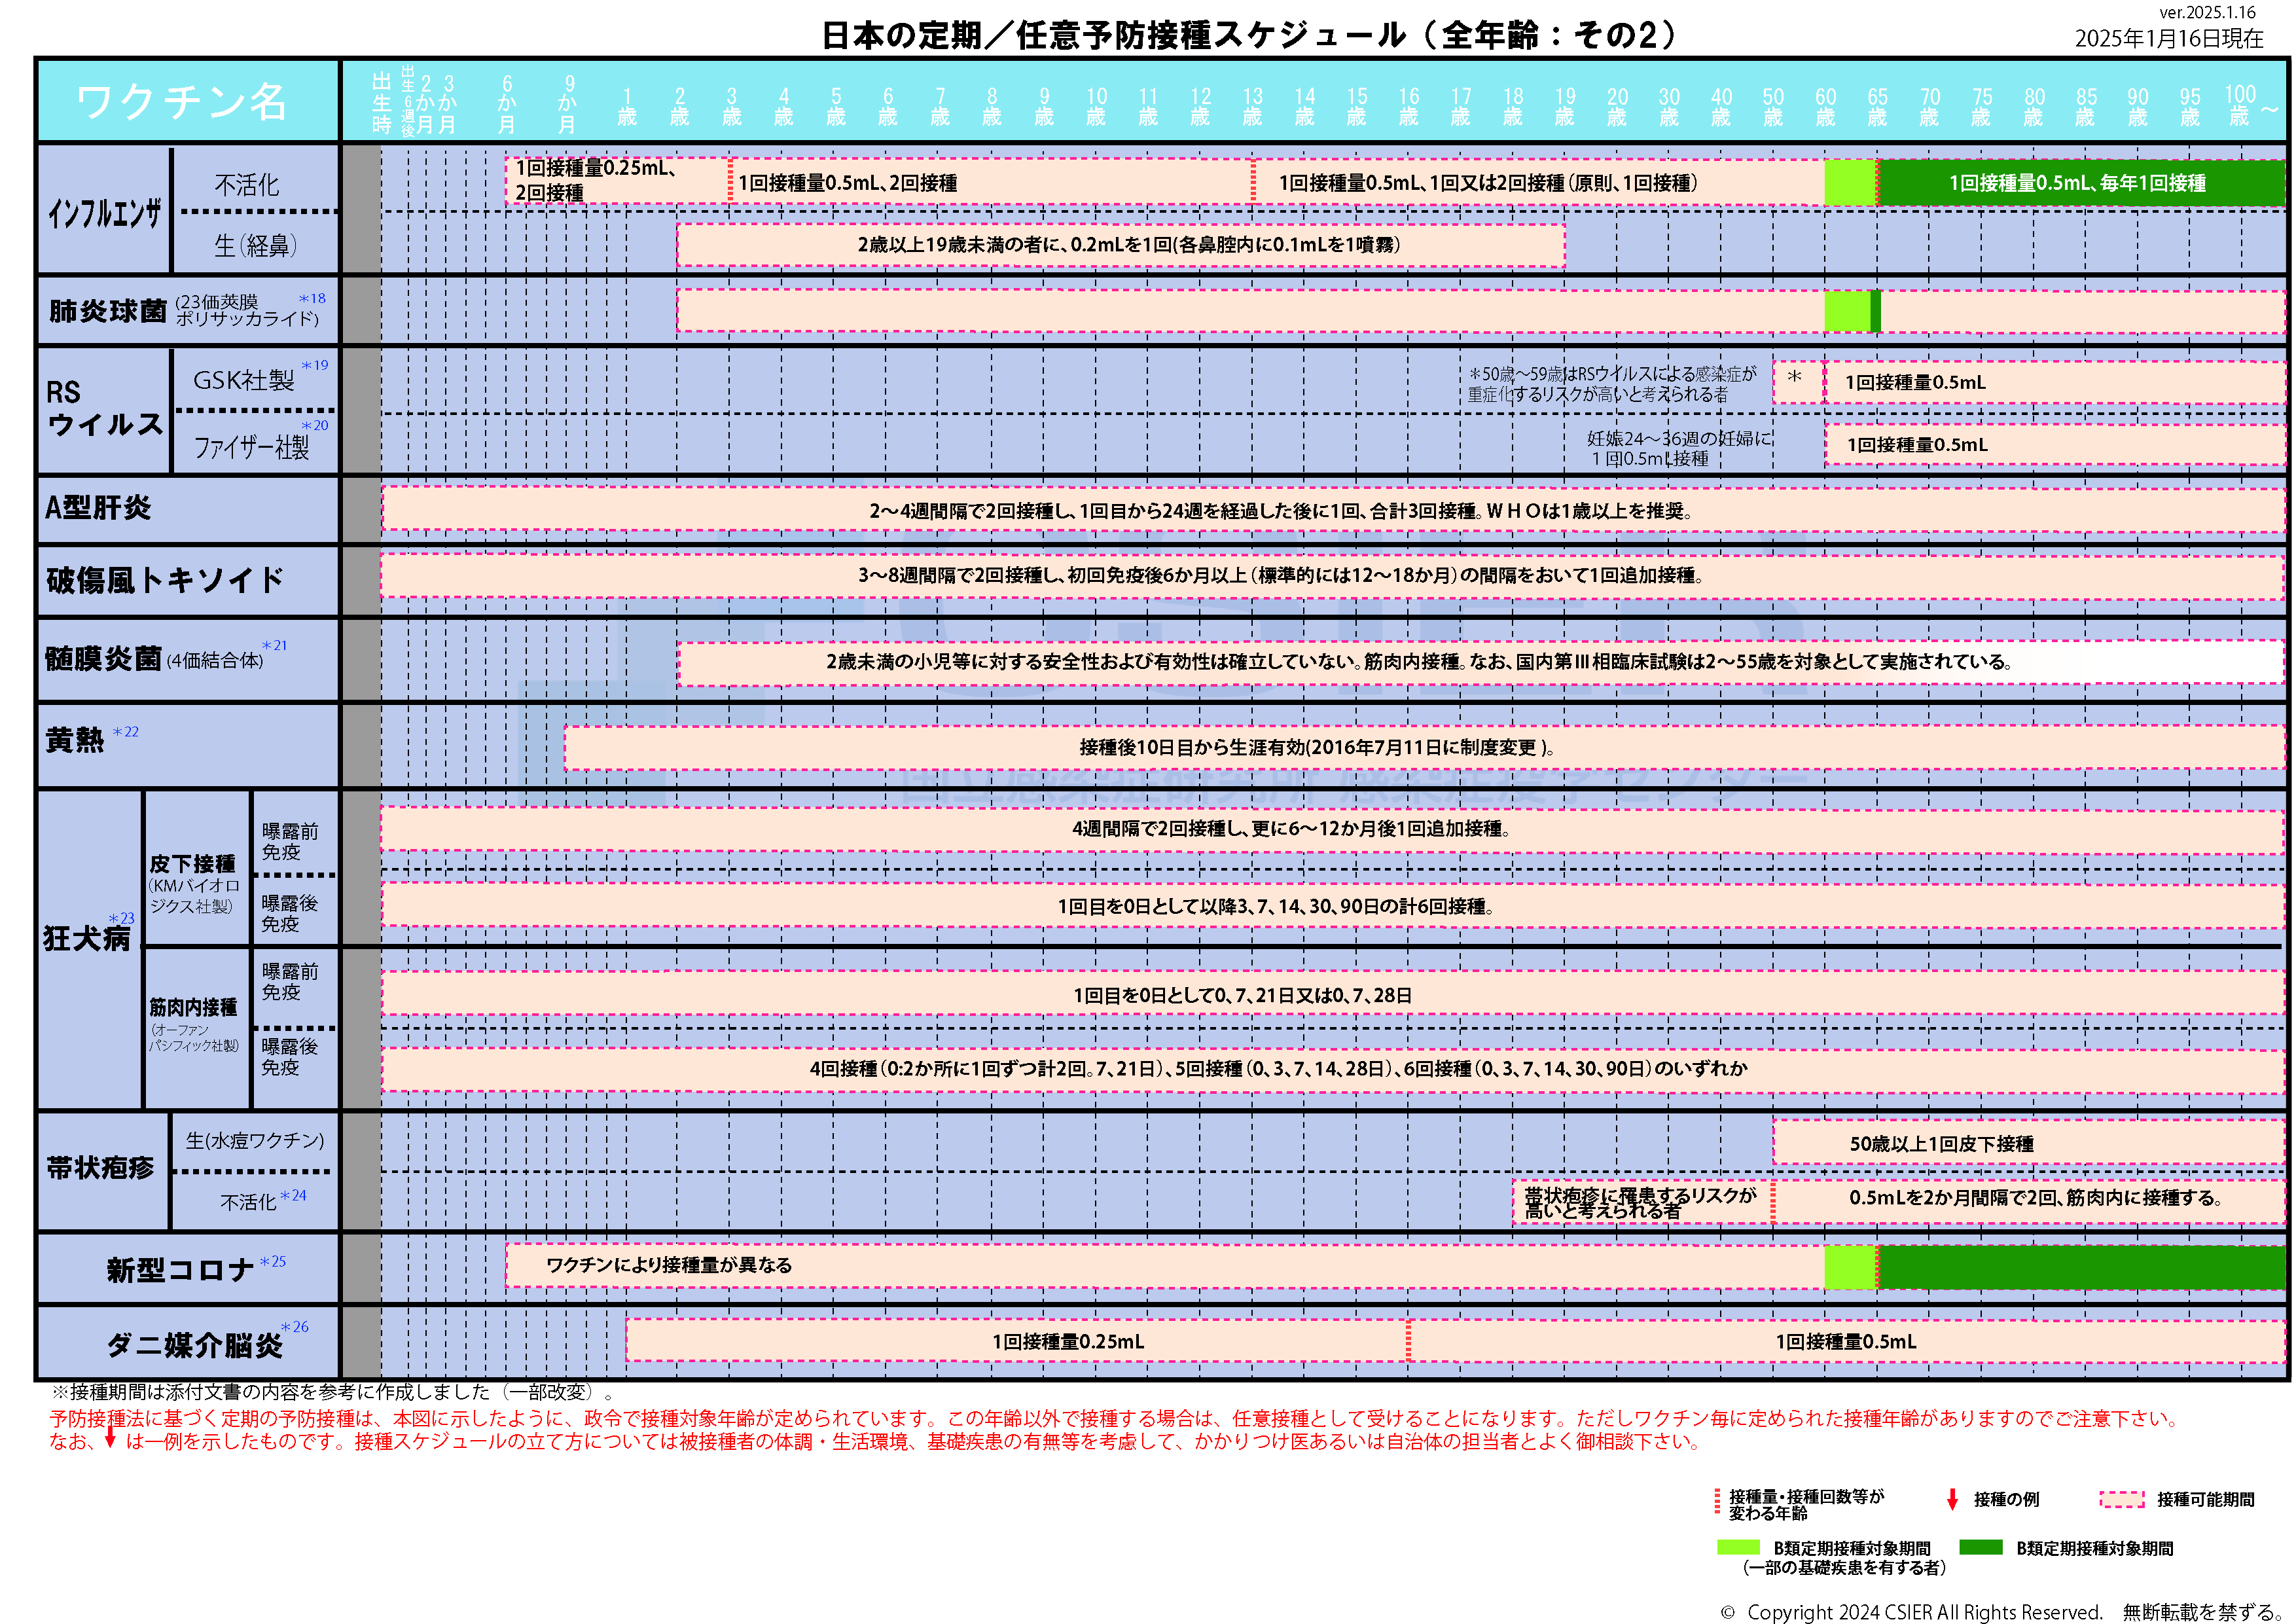Screen dimensions: 2296x1624
Task: Click the red arrow icon in the legend
Action: click(x=1951, y=1499)
